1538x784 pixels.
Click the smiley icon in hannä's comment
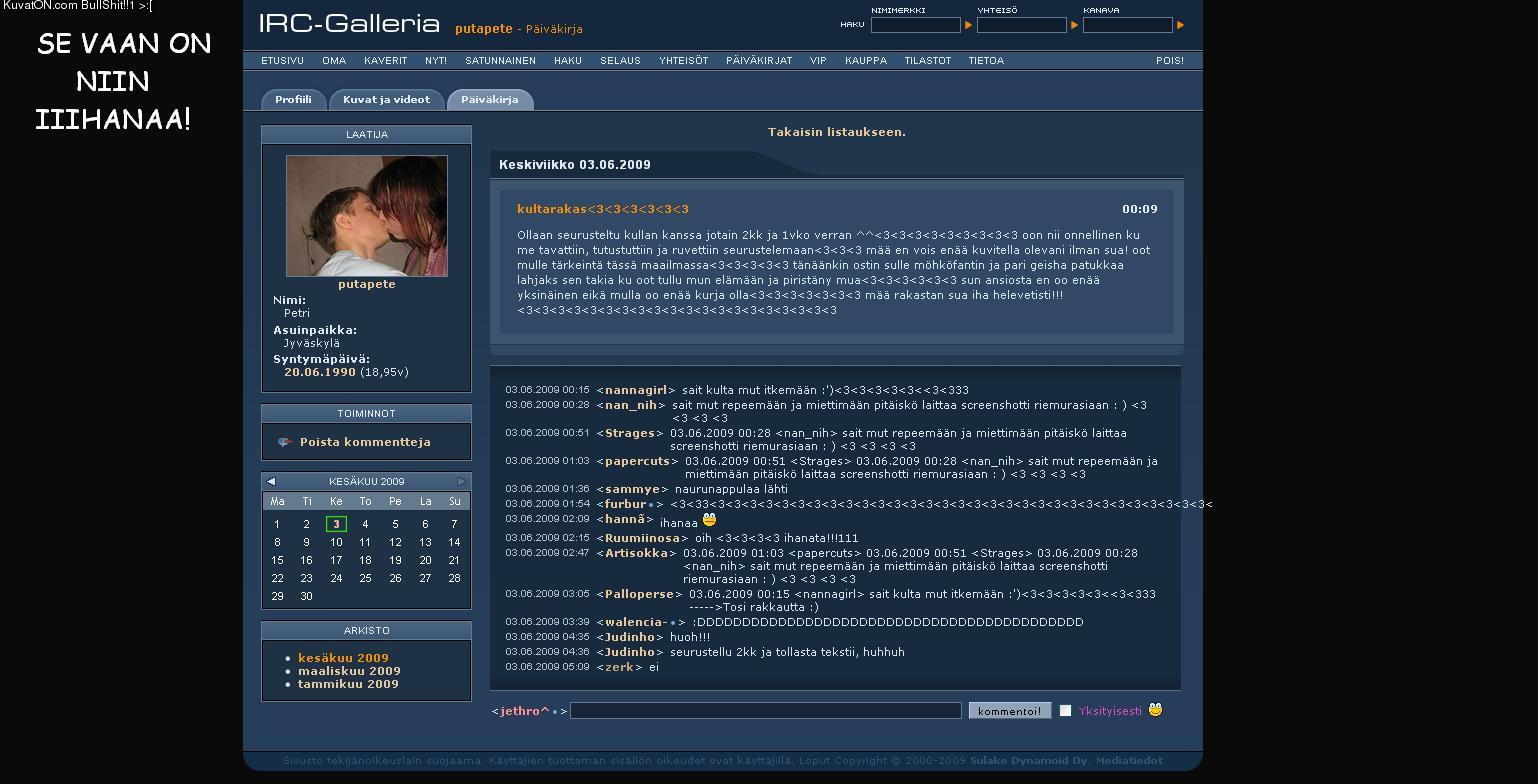(x=709, y=520)
